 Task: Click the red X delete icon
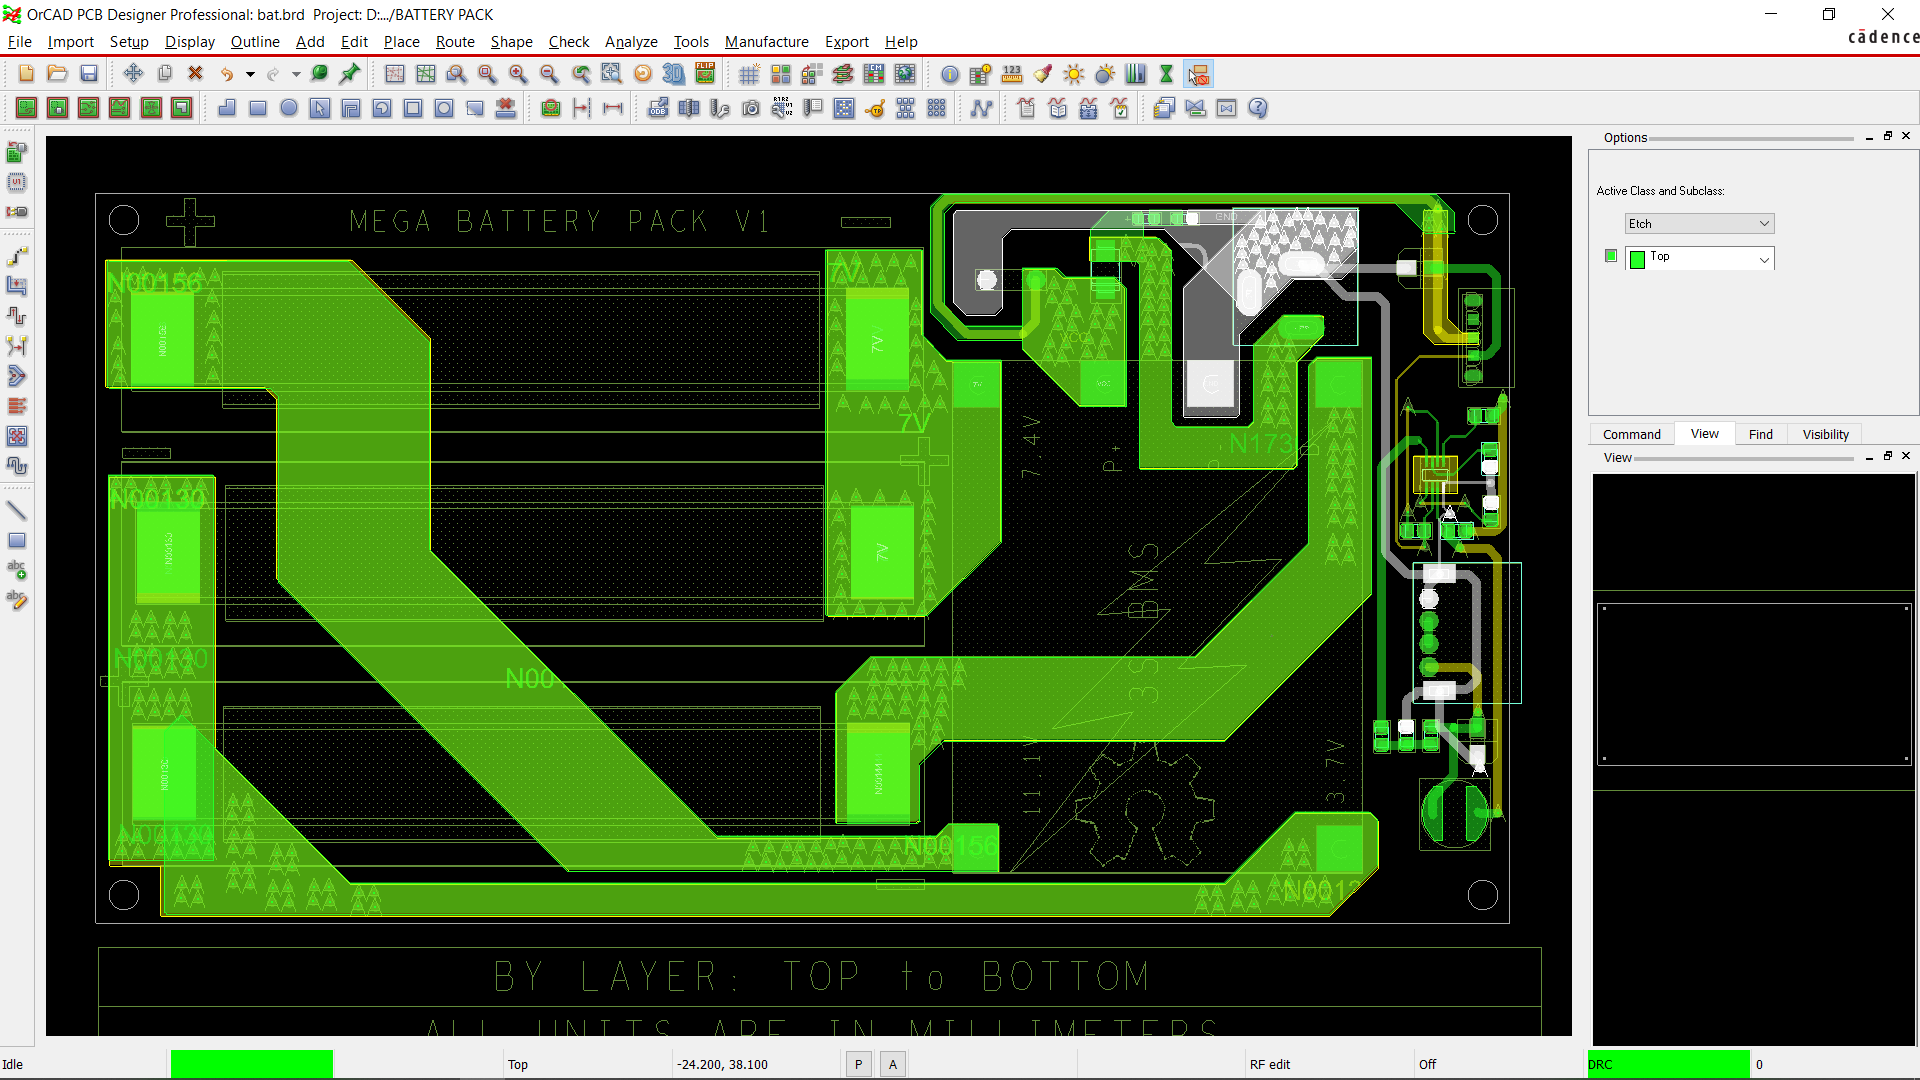(x=196, y=74)
